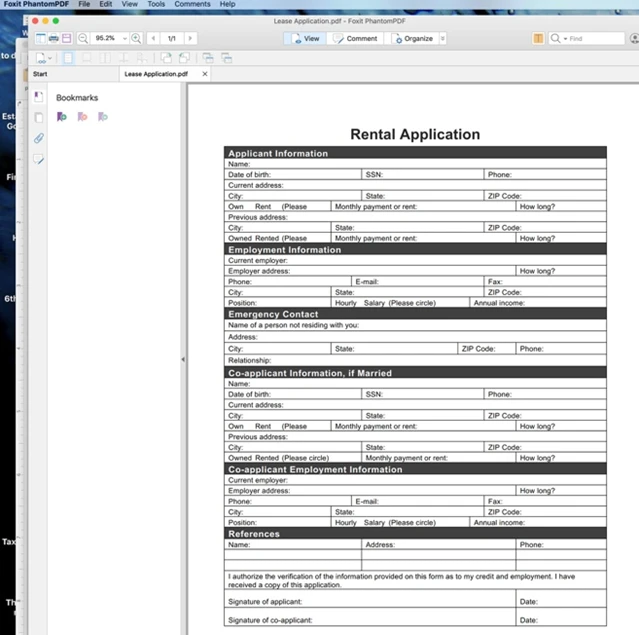
Task: Switch to the View tab
Action: [x=305, y=38]
